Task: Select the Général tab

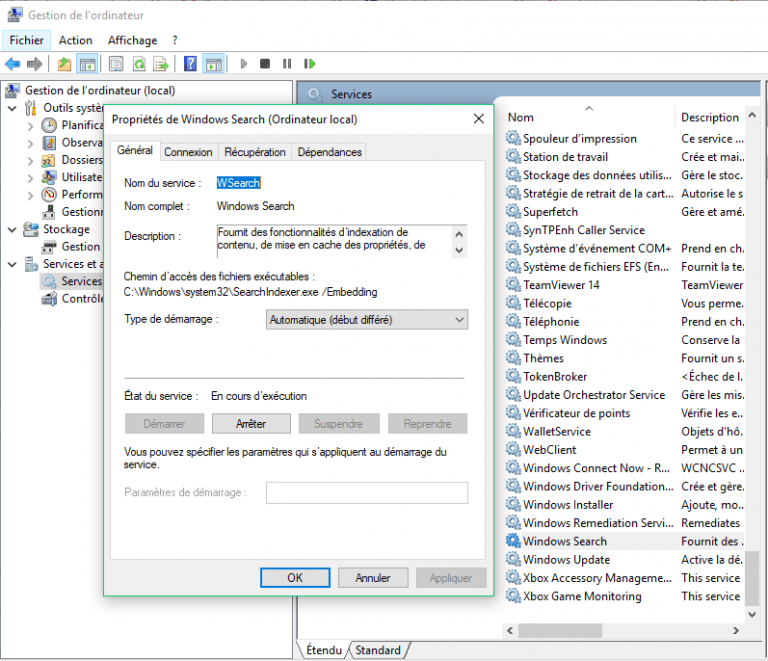Action: [135, 150]
